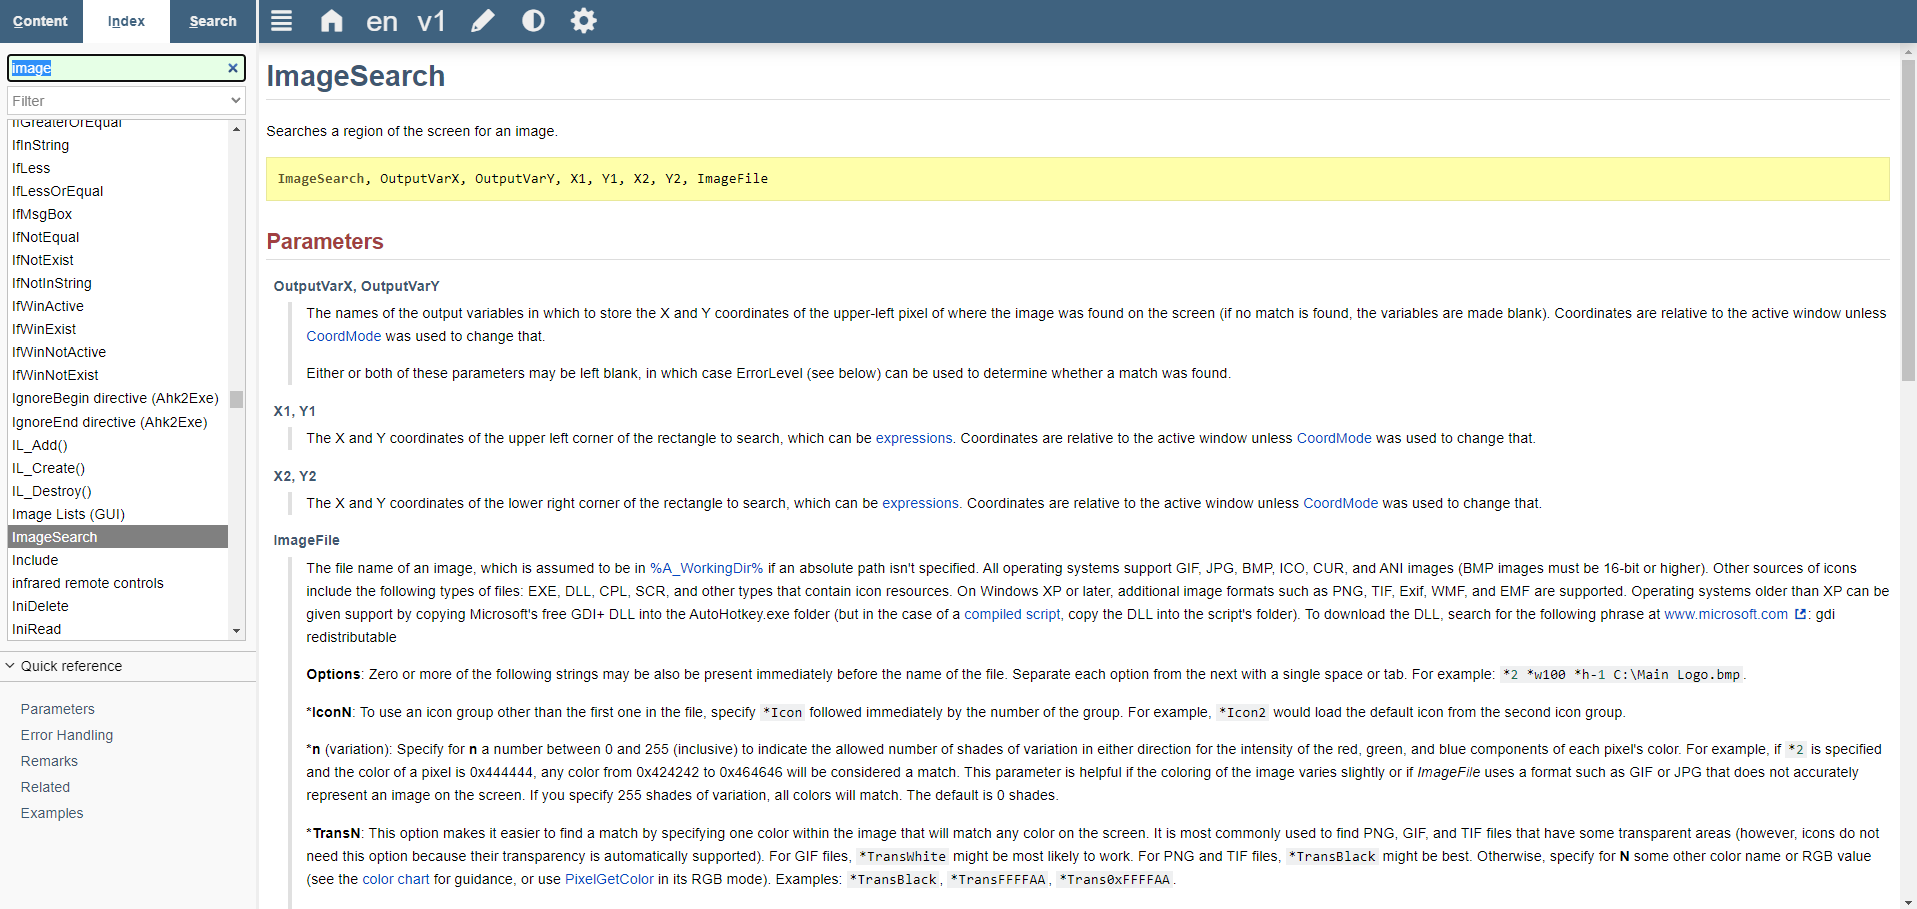Toggle dark theme with half-circle icon
The width and height of the screenshot is (1917, 909).
point(533,21)
